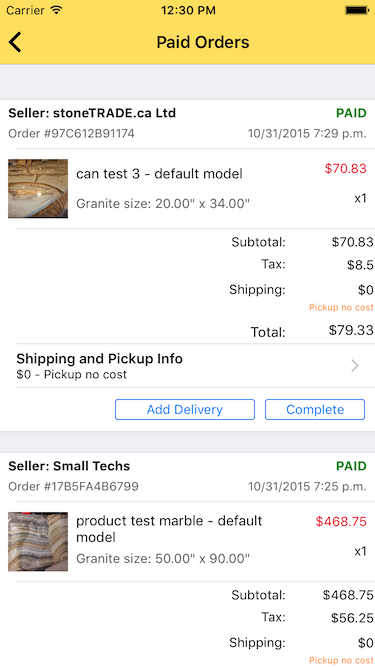
Task: Select can test 3 - default model item
Action: tap(159, 174)
